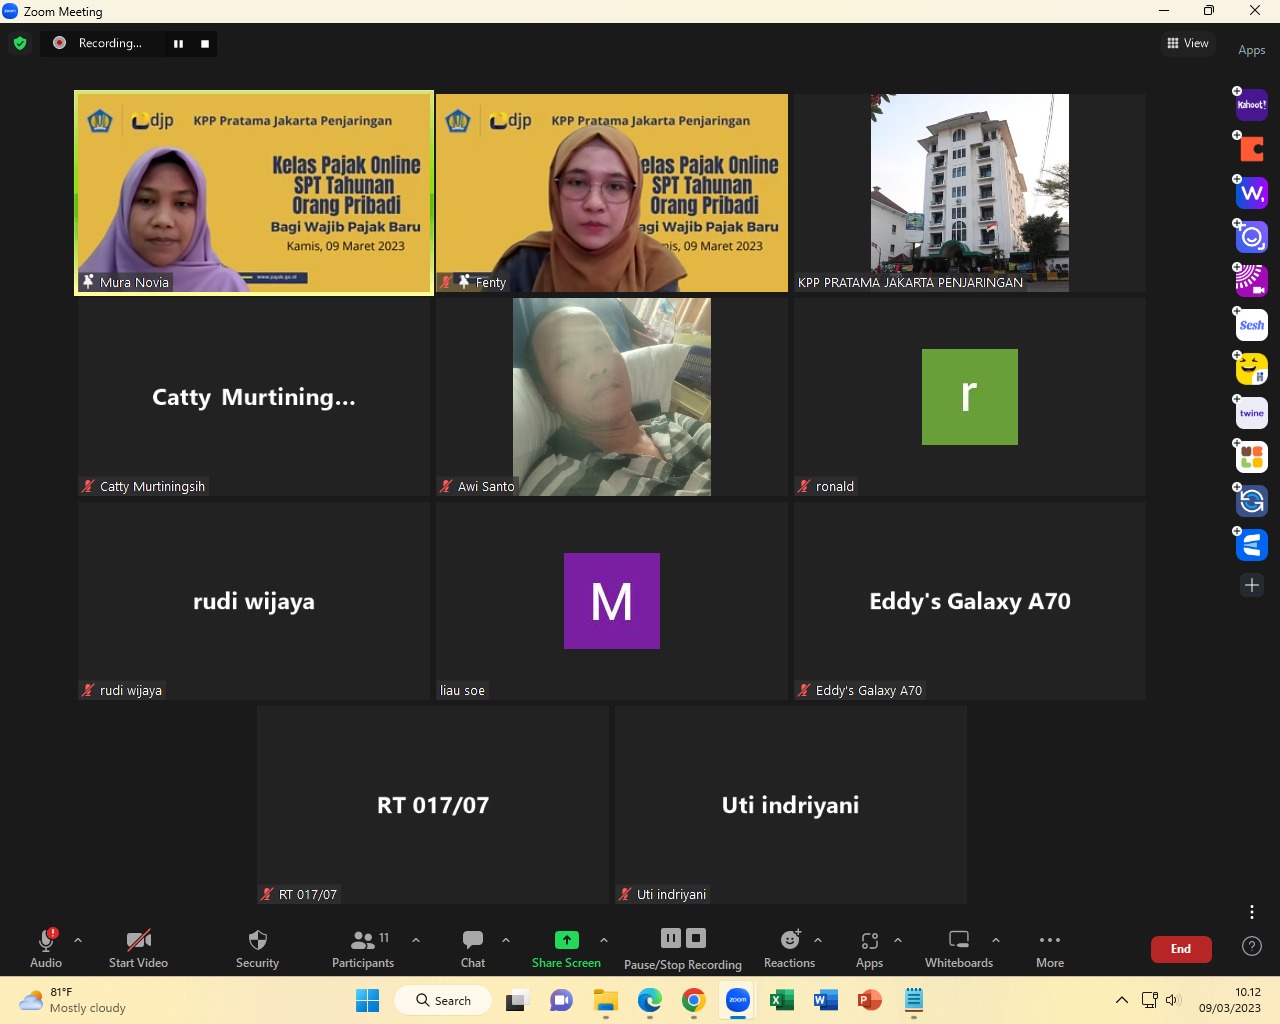The width and height of the screenshot is (1280, 1024).
Task: Open the twine app in sidebar
Action: (x=1251, y=413)
